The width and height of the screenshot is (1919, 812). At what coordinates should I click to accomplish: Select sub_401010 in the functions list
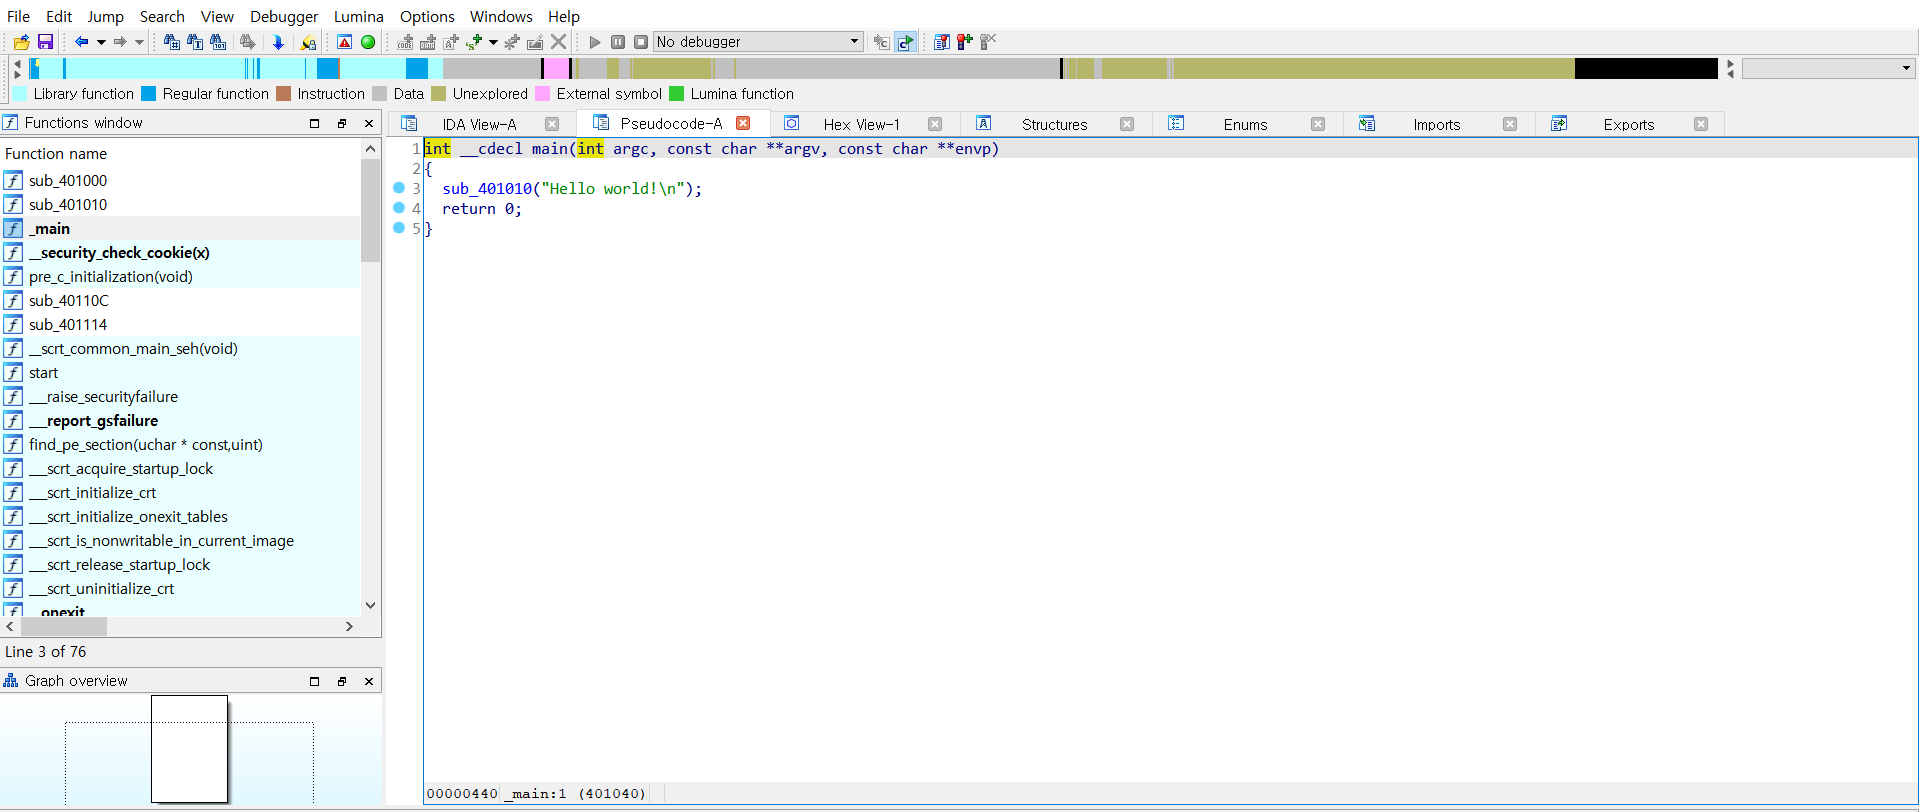click(x=180, y=205)
